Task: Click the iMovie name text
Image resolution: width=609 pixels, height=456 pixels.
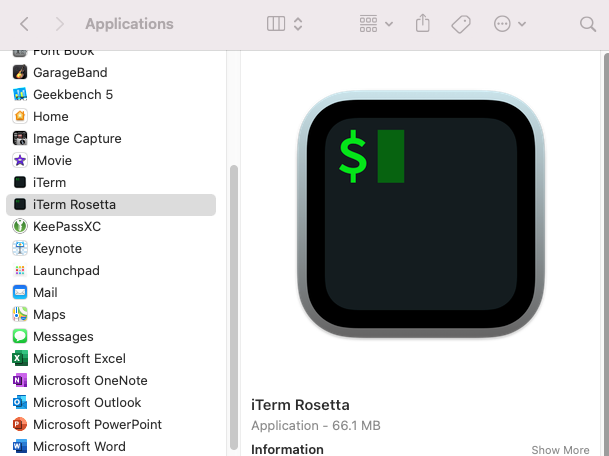Action: coord(52,160)
